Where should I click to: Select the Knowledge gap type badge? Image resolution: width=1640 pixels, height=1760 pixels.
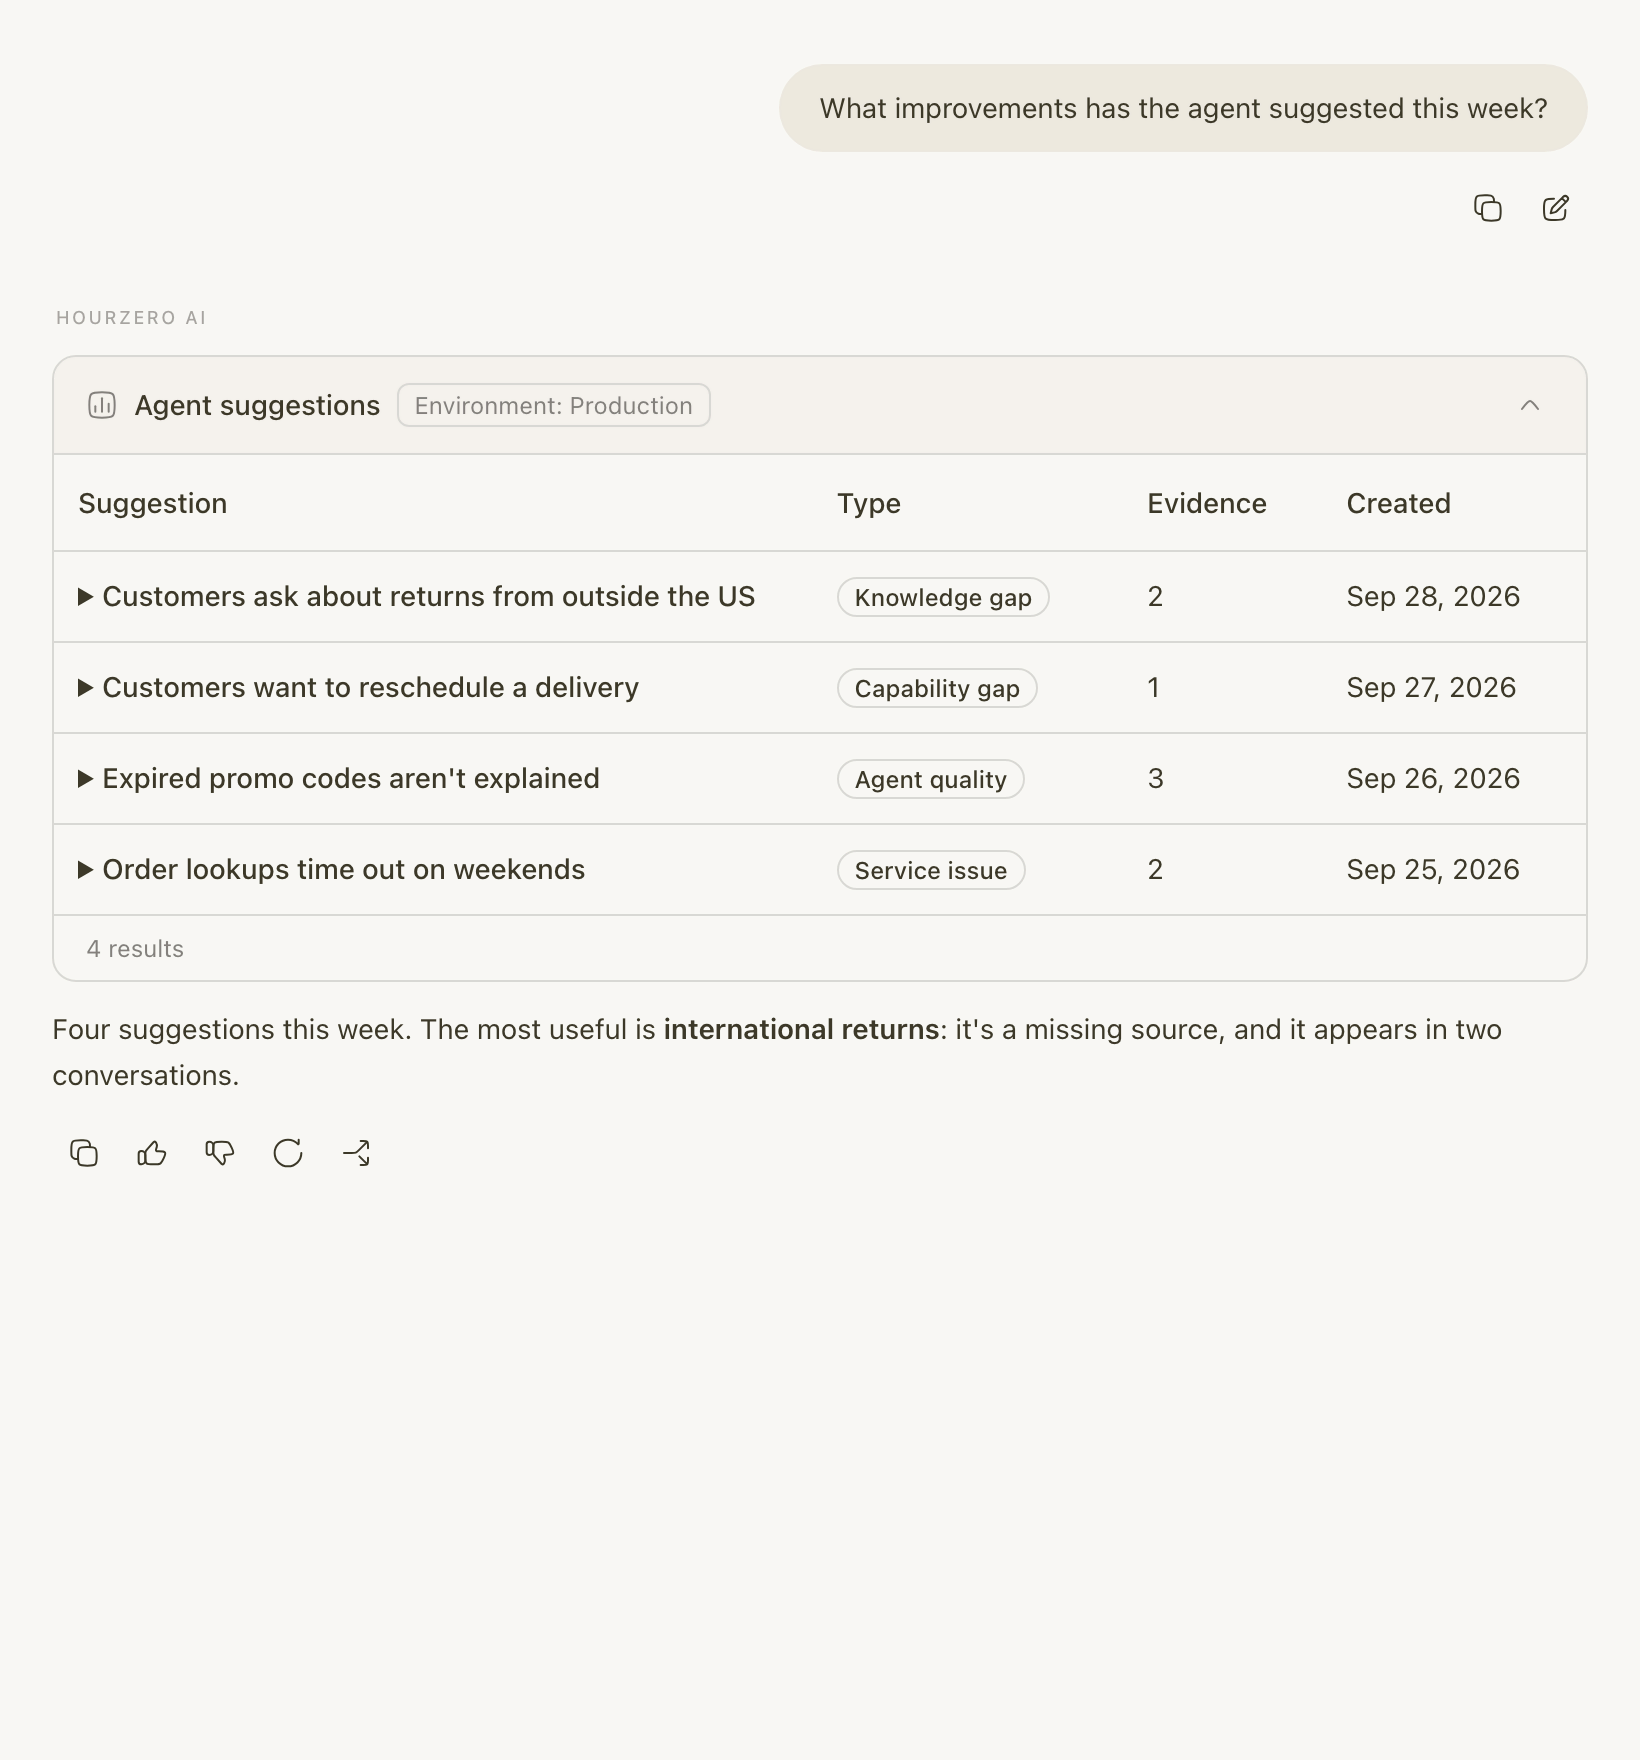[943, 597]
